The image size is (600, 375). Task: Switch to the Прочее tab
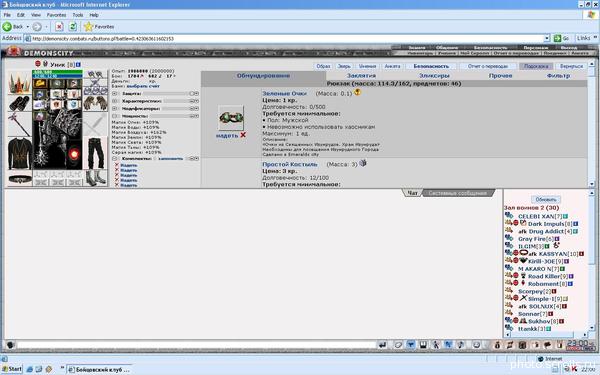[500, 76]
